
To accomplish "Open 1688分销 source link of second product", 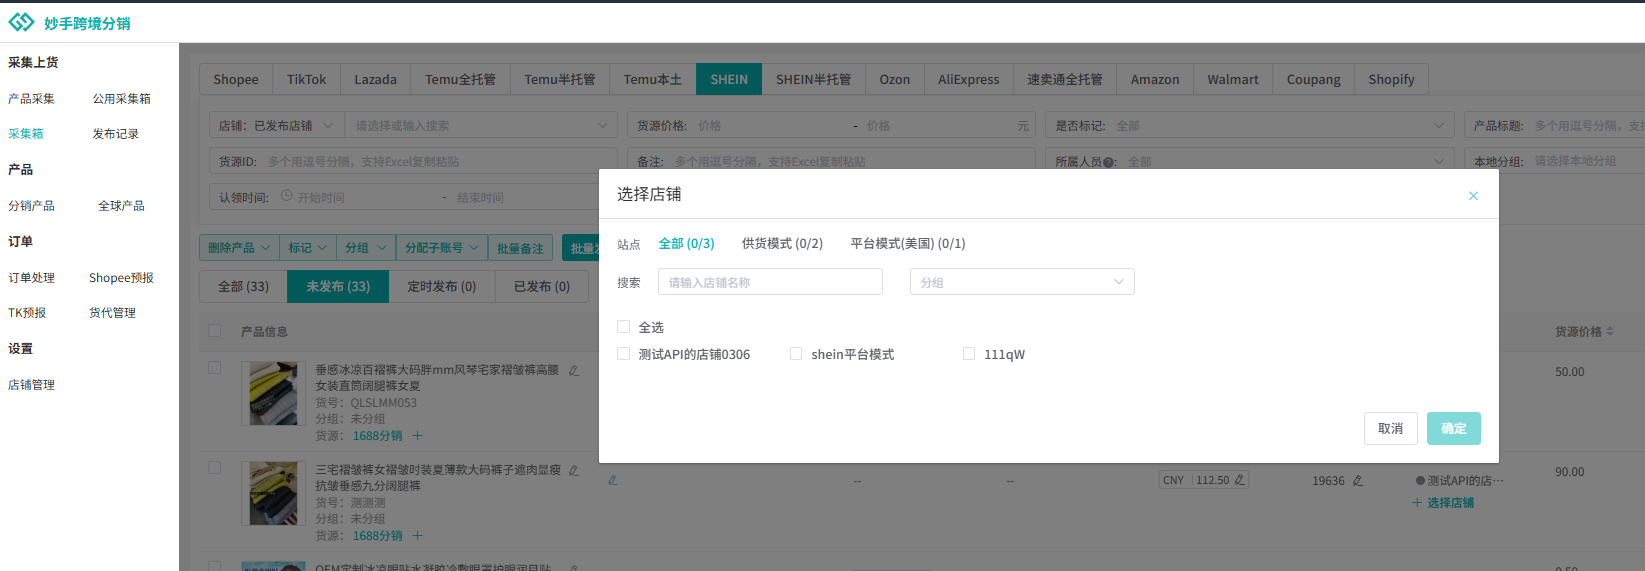I will coord(377,536).
